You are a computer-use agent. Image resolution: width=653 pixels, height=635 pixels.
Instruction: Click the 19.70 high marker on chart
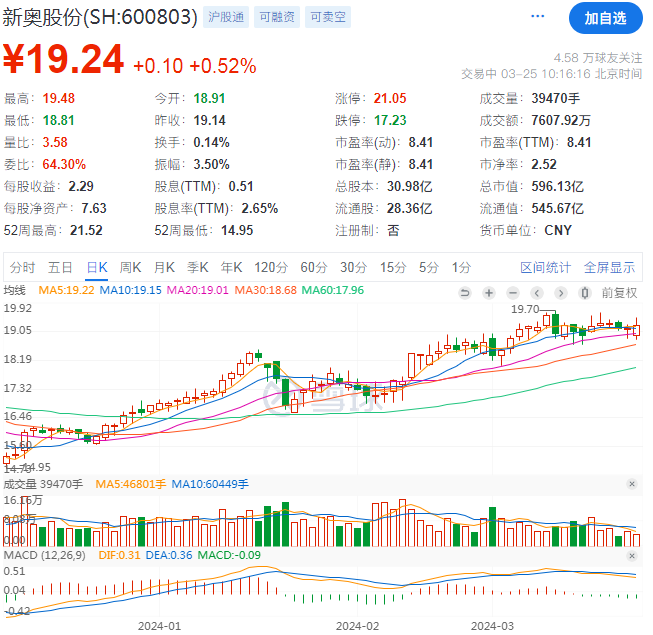tap(525, 309)
